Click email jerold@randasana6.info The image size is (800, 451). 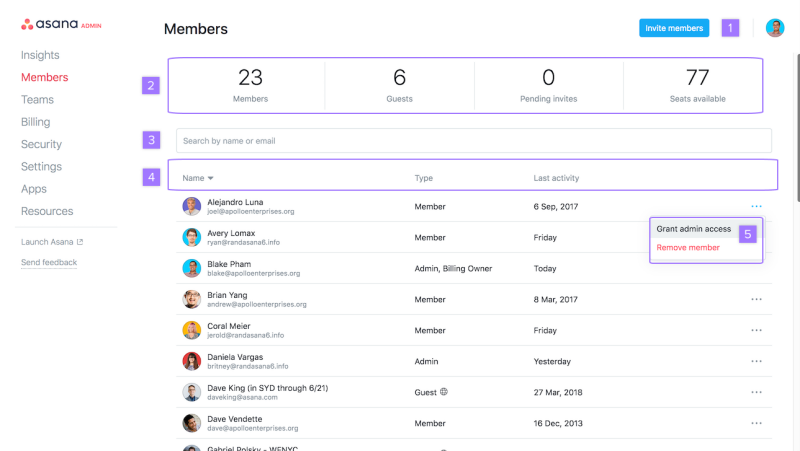pos(245,335)
